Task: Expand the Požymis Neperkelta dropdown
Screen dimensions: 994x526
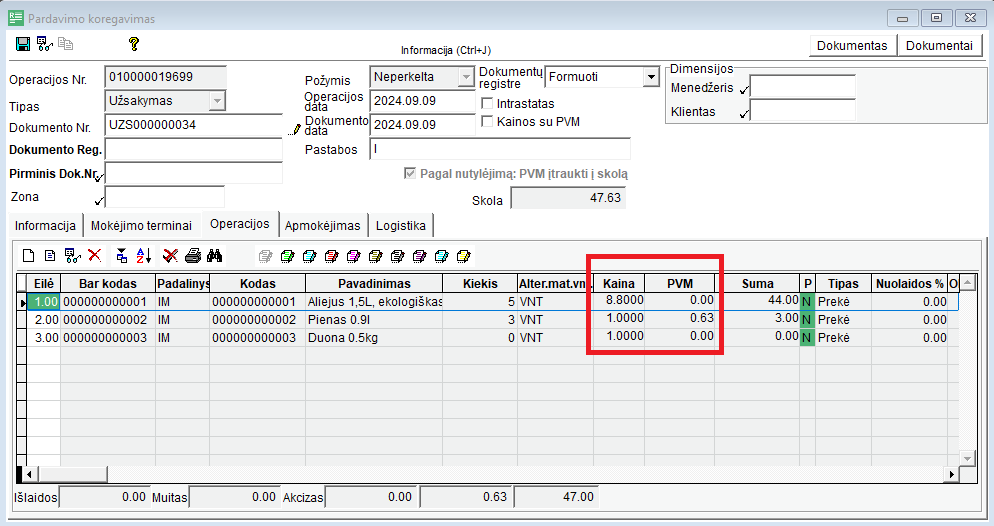Action: tap(465, 77)
